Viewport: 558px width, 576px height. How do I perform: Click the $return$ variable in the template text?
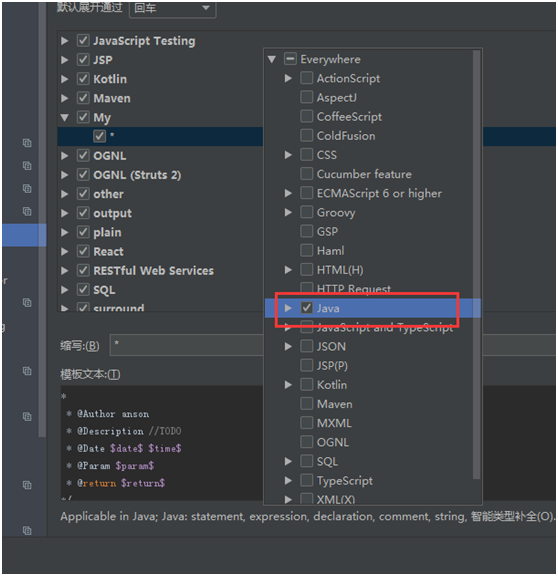(x=143, y=483)
